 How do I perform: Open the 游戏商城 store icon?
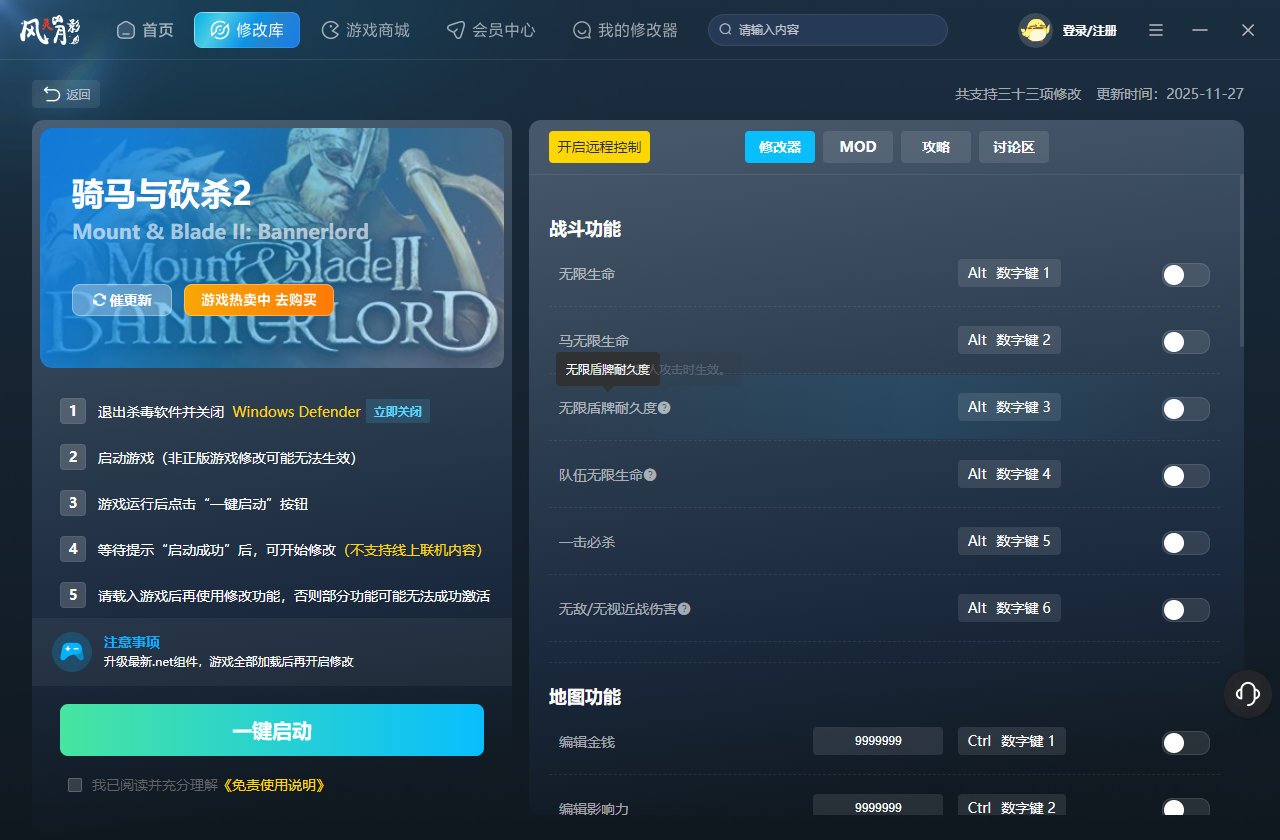[329, 30]
